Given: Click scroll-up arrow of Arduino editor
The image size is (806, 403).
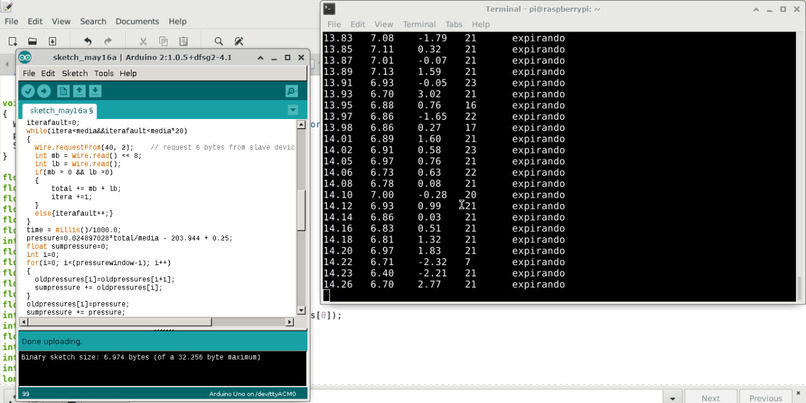Looking at the screenshot, I should [301, 125].
